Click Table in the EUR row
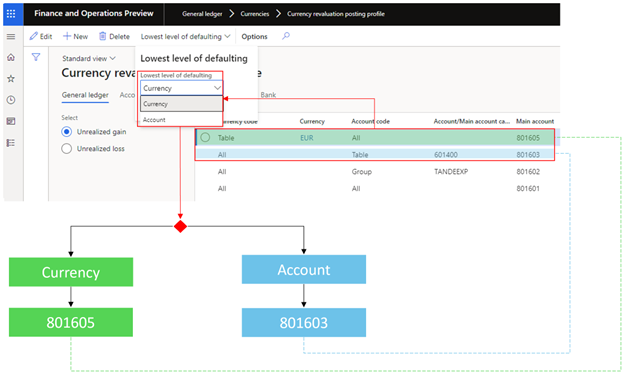 (x=226, y=138)
